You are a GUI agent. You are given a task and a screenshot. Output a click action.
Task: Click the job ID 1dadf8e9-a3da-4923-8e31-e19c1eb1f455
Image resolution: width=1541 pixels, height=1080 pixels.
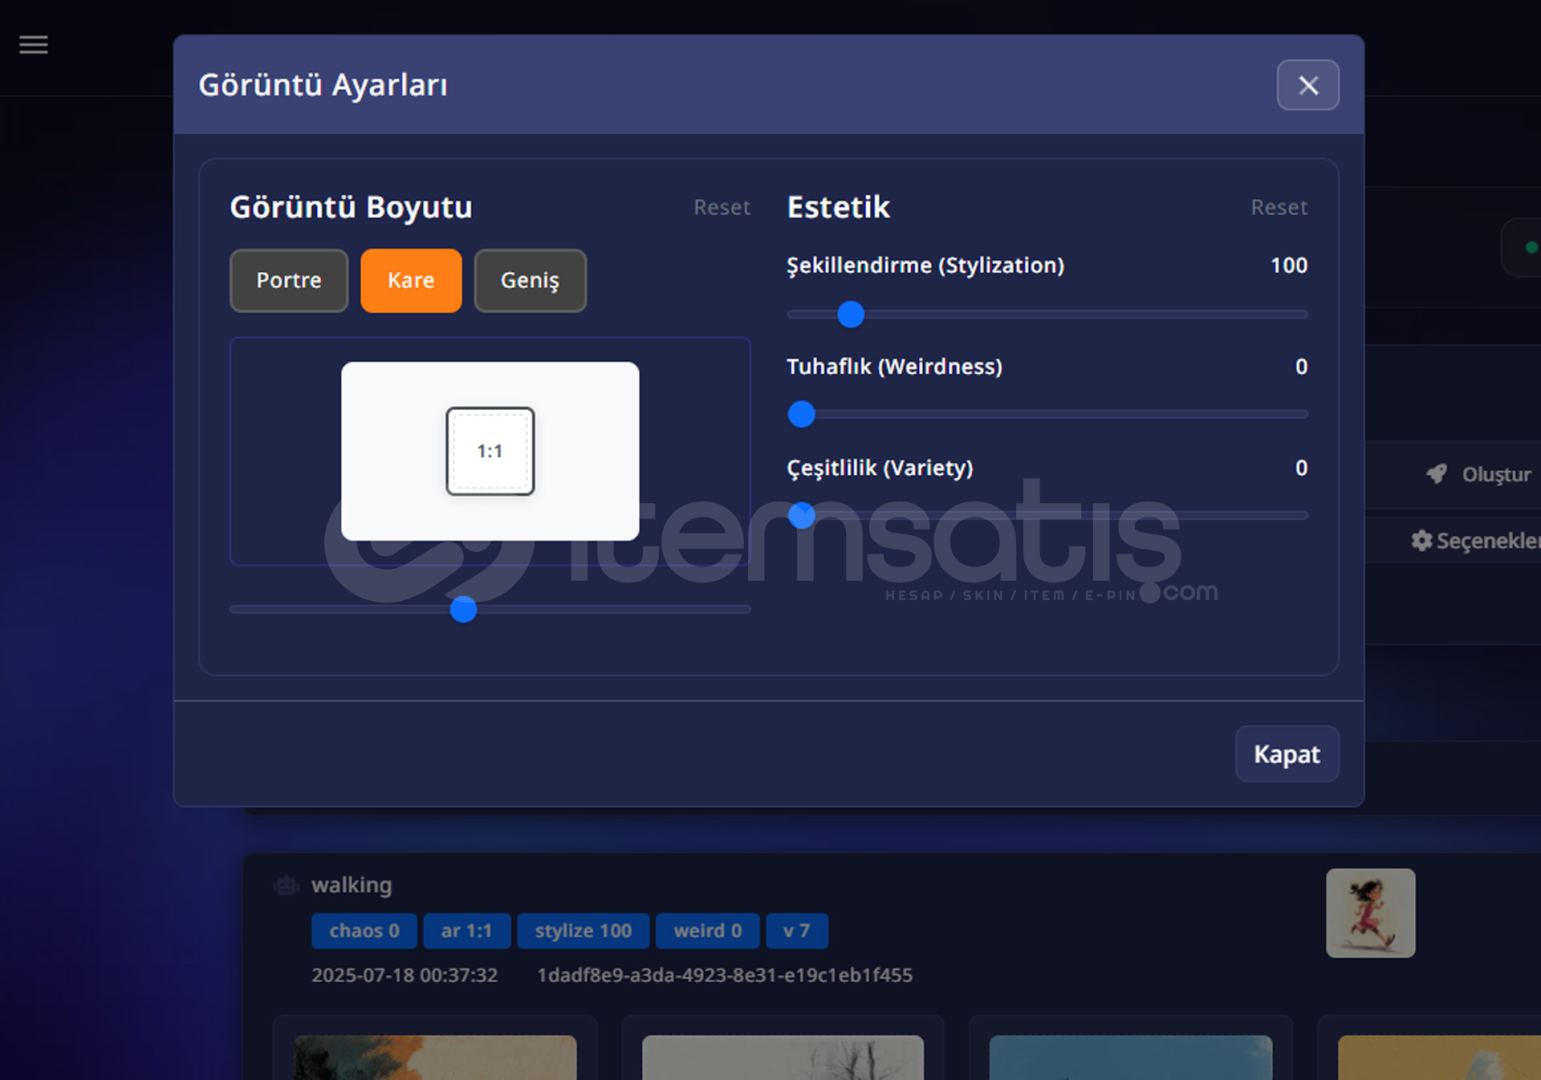tap(725, 975)
